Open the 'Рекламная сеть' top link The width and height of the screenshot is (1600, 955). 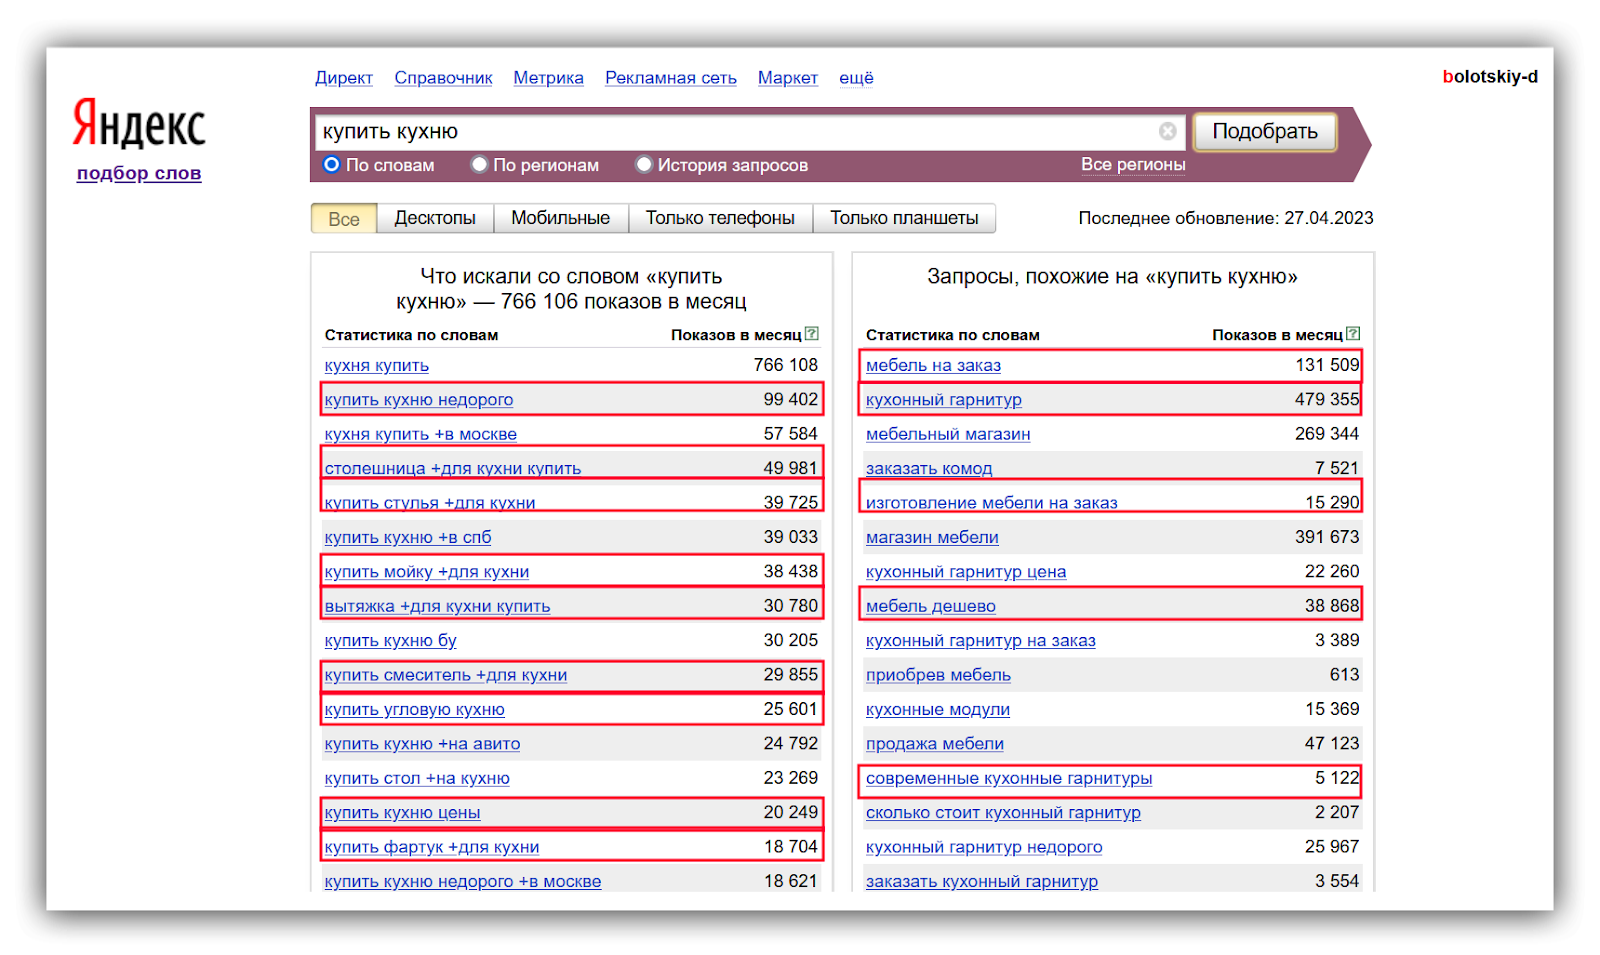(x=671, y=78)
